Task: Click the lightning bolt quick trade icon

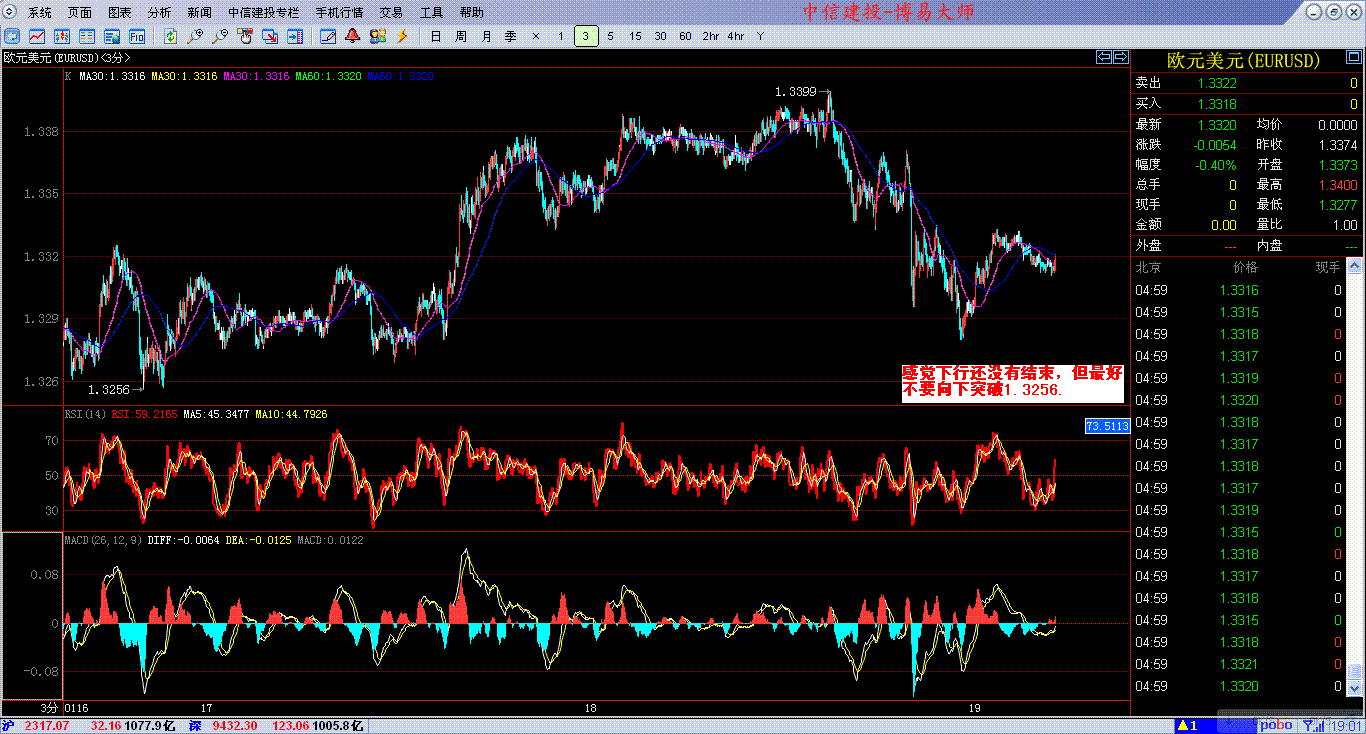Action: coord(403,37)
